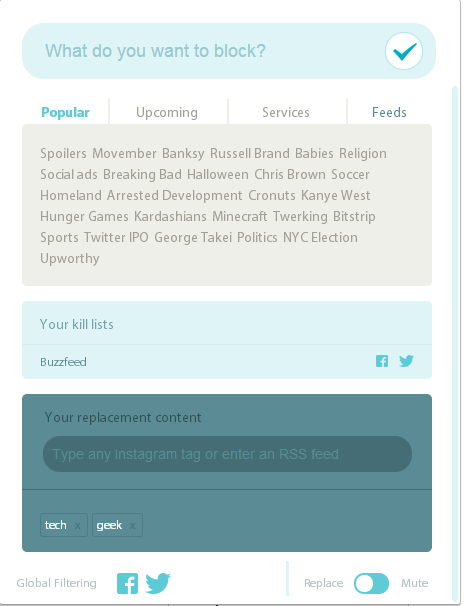The height and width of the screenshot is (606, 464).
Task: Select Upworthy popular keyword
Action: [70, 259]
